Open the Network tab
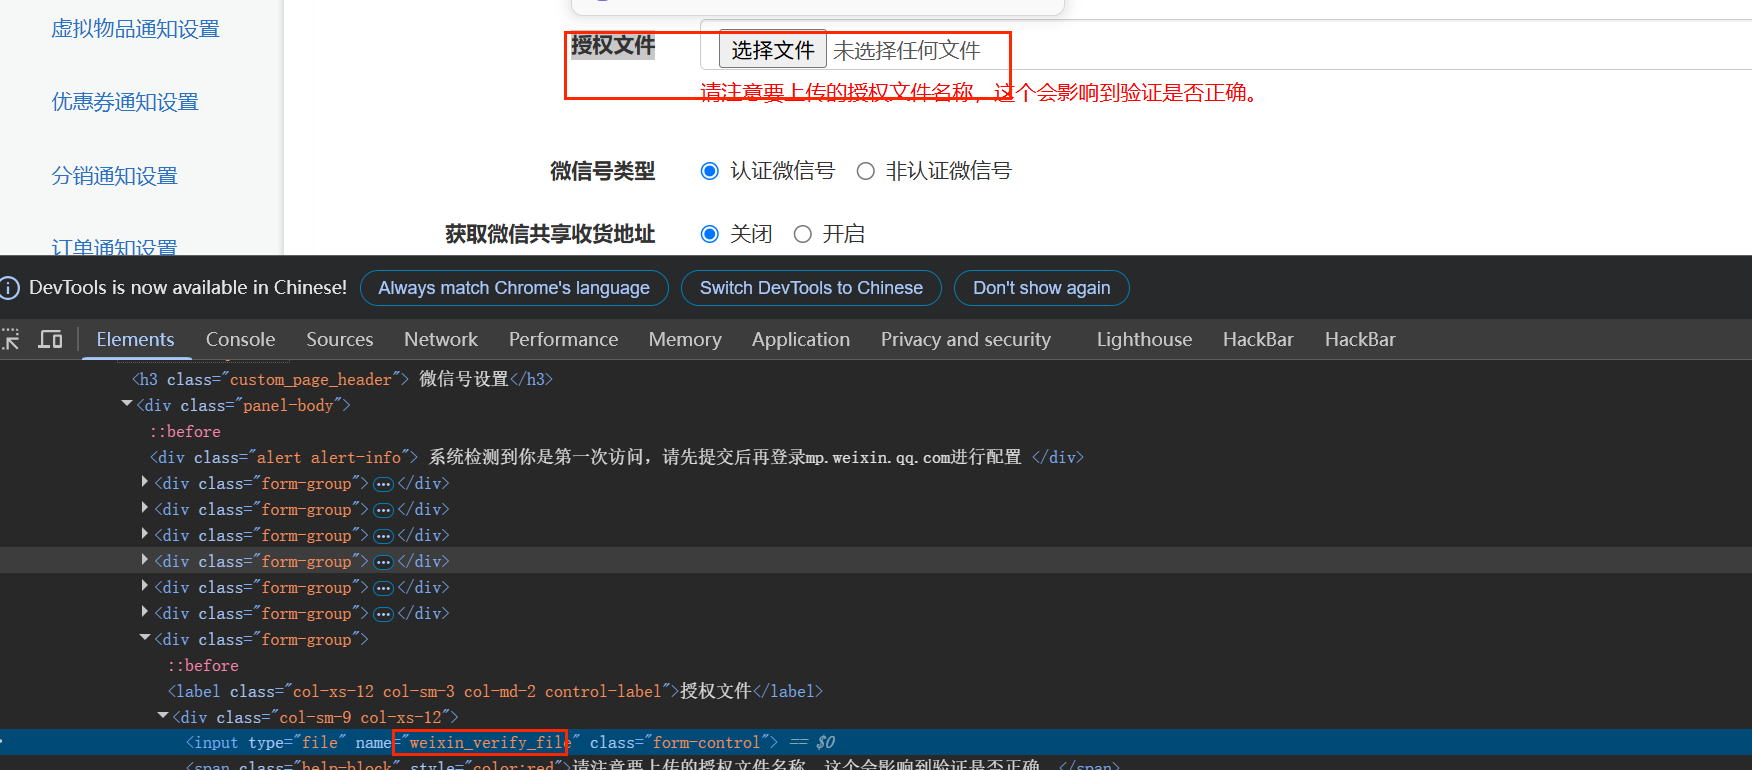 (x=441, y=340)
